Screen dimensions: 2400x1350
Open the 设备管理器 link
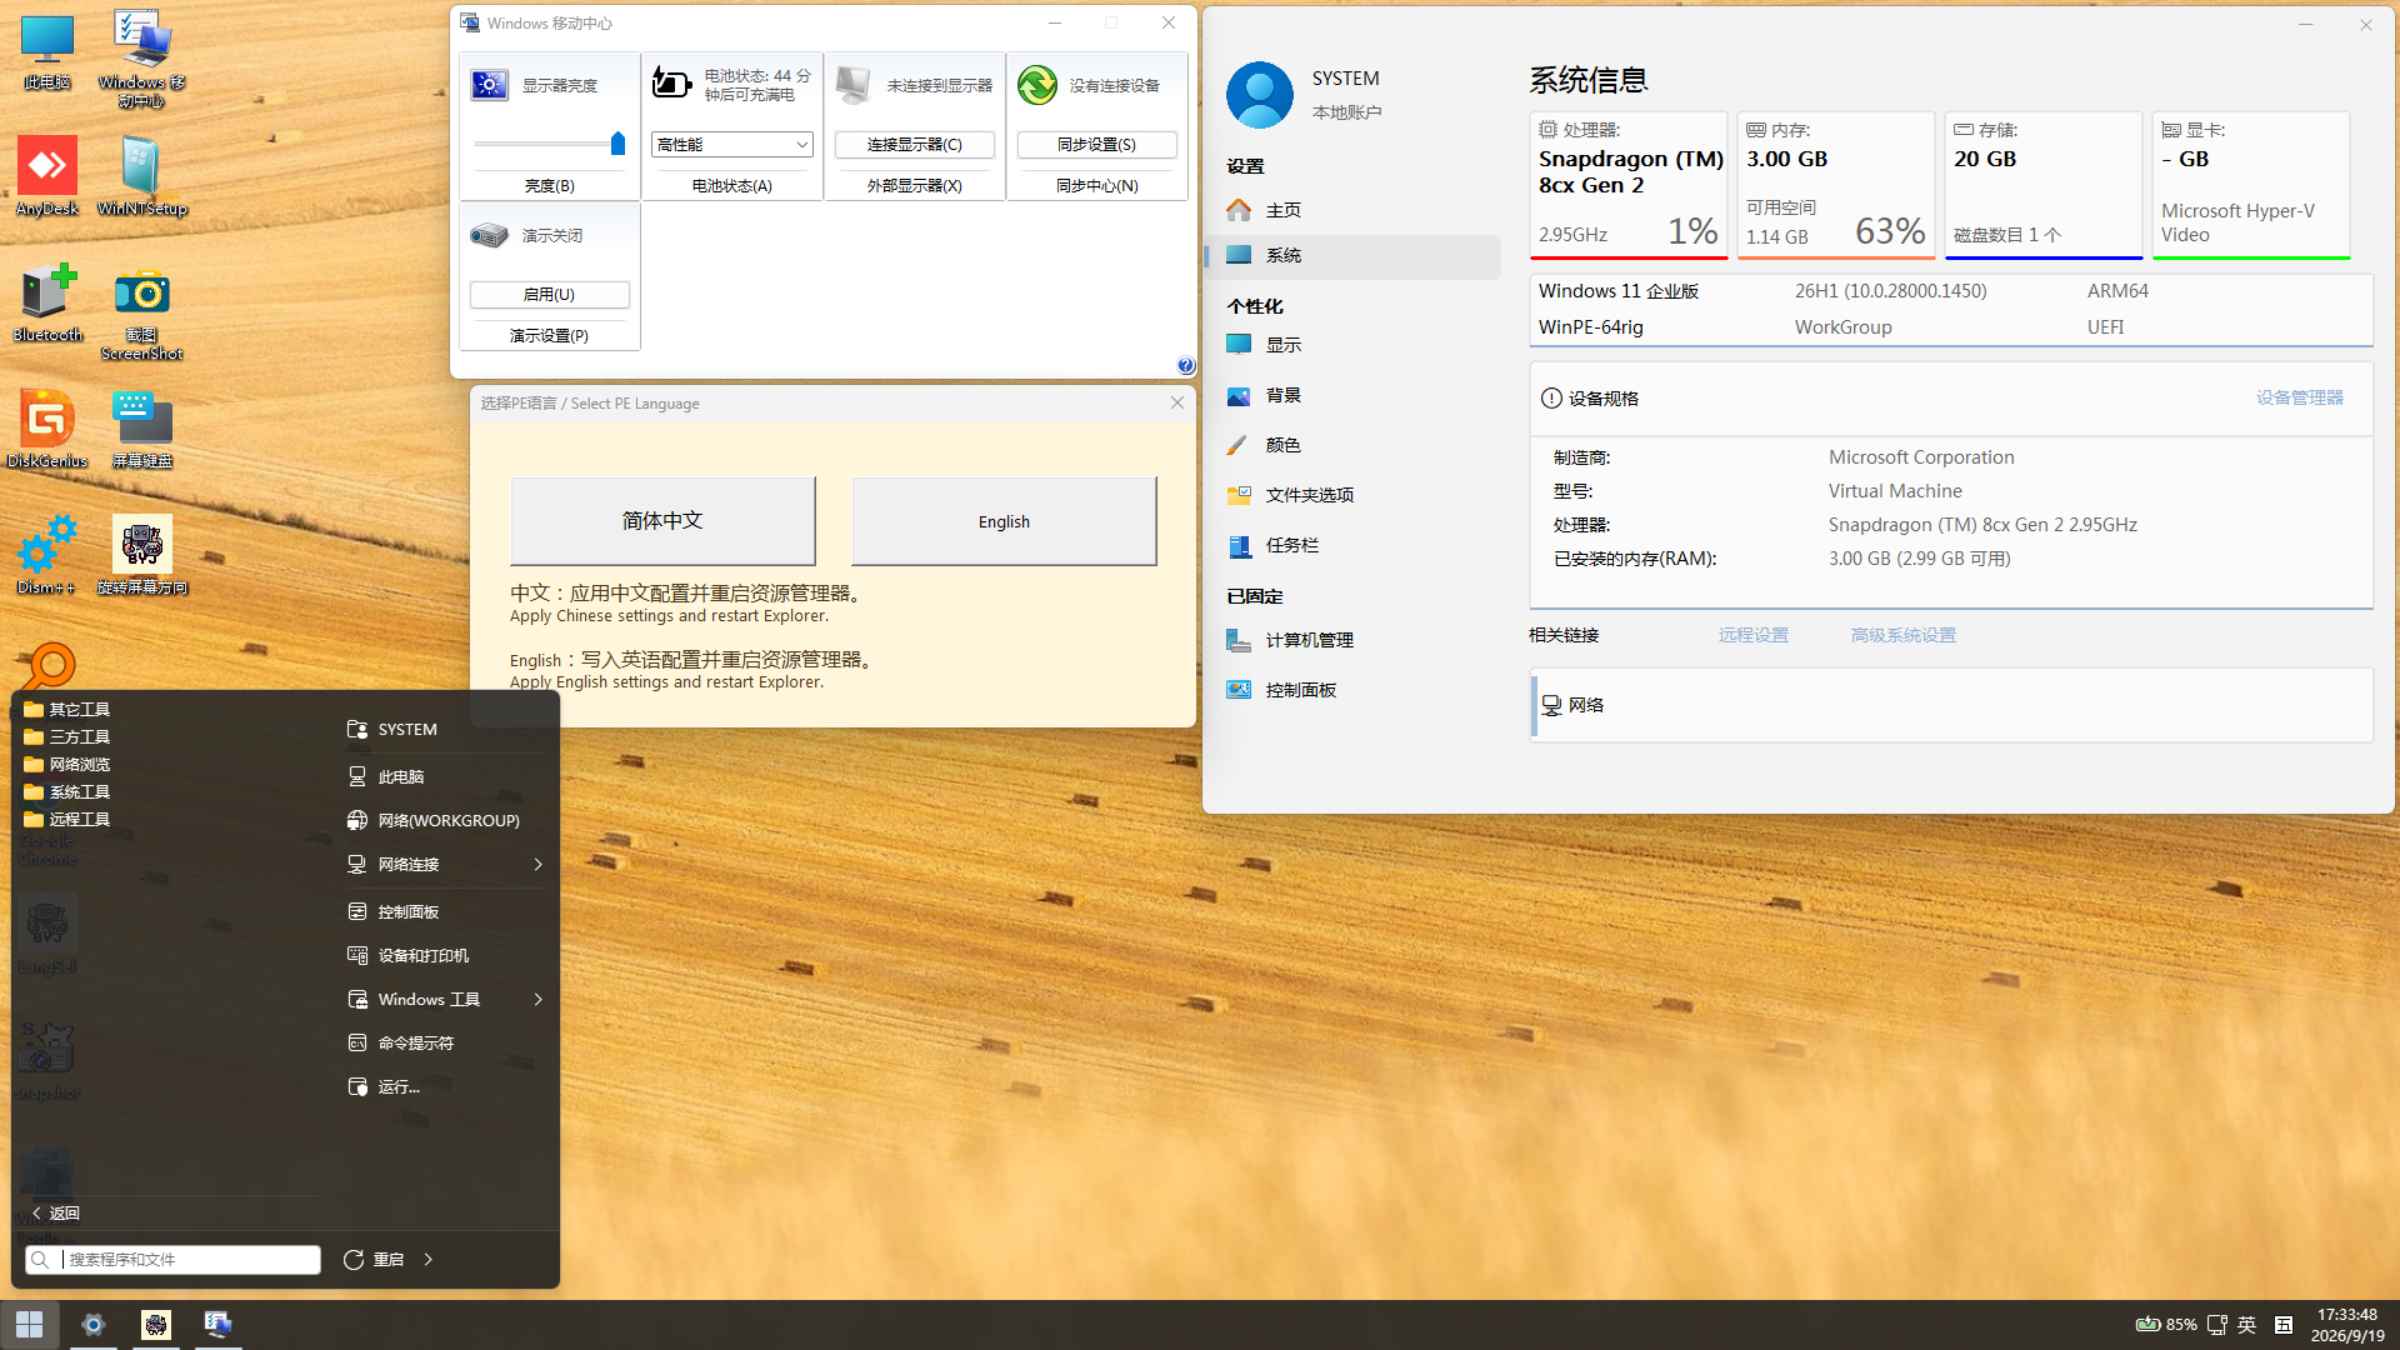pos(2299,398)
